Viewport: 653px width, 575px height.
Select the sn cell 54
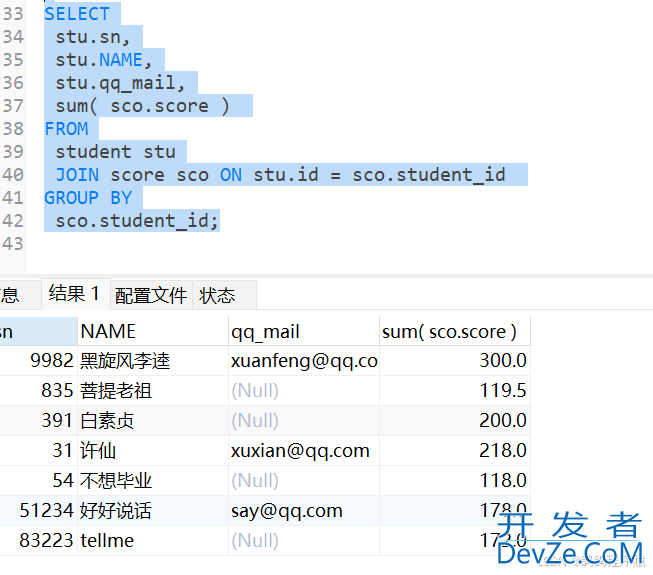coord(38,480)
